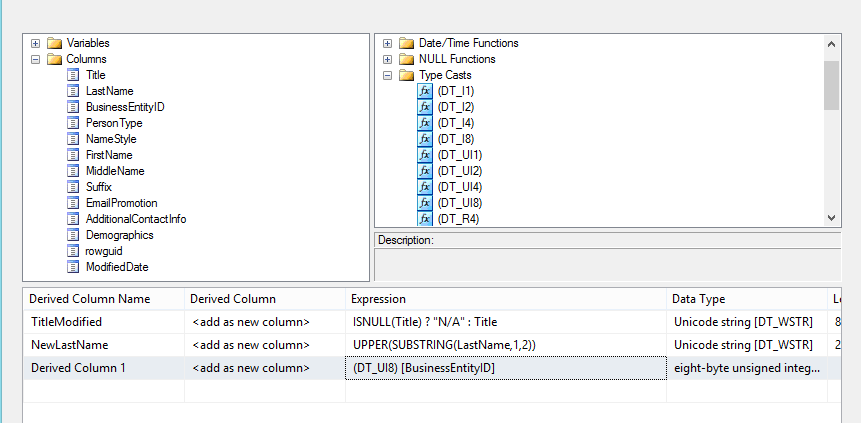Click the fx icon for (DT_I2)

coord(425,107)
